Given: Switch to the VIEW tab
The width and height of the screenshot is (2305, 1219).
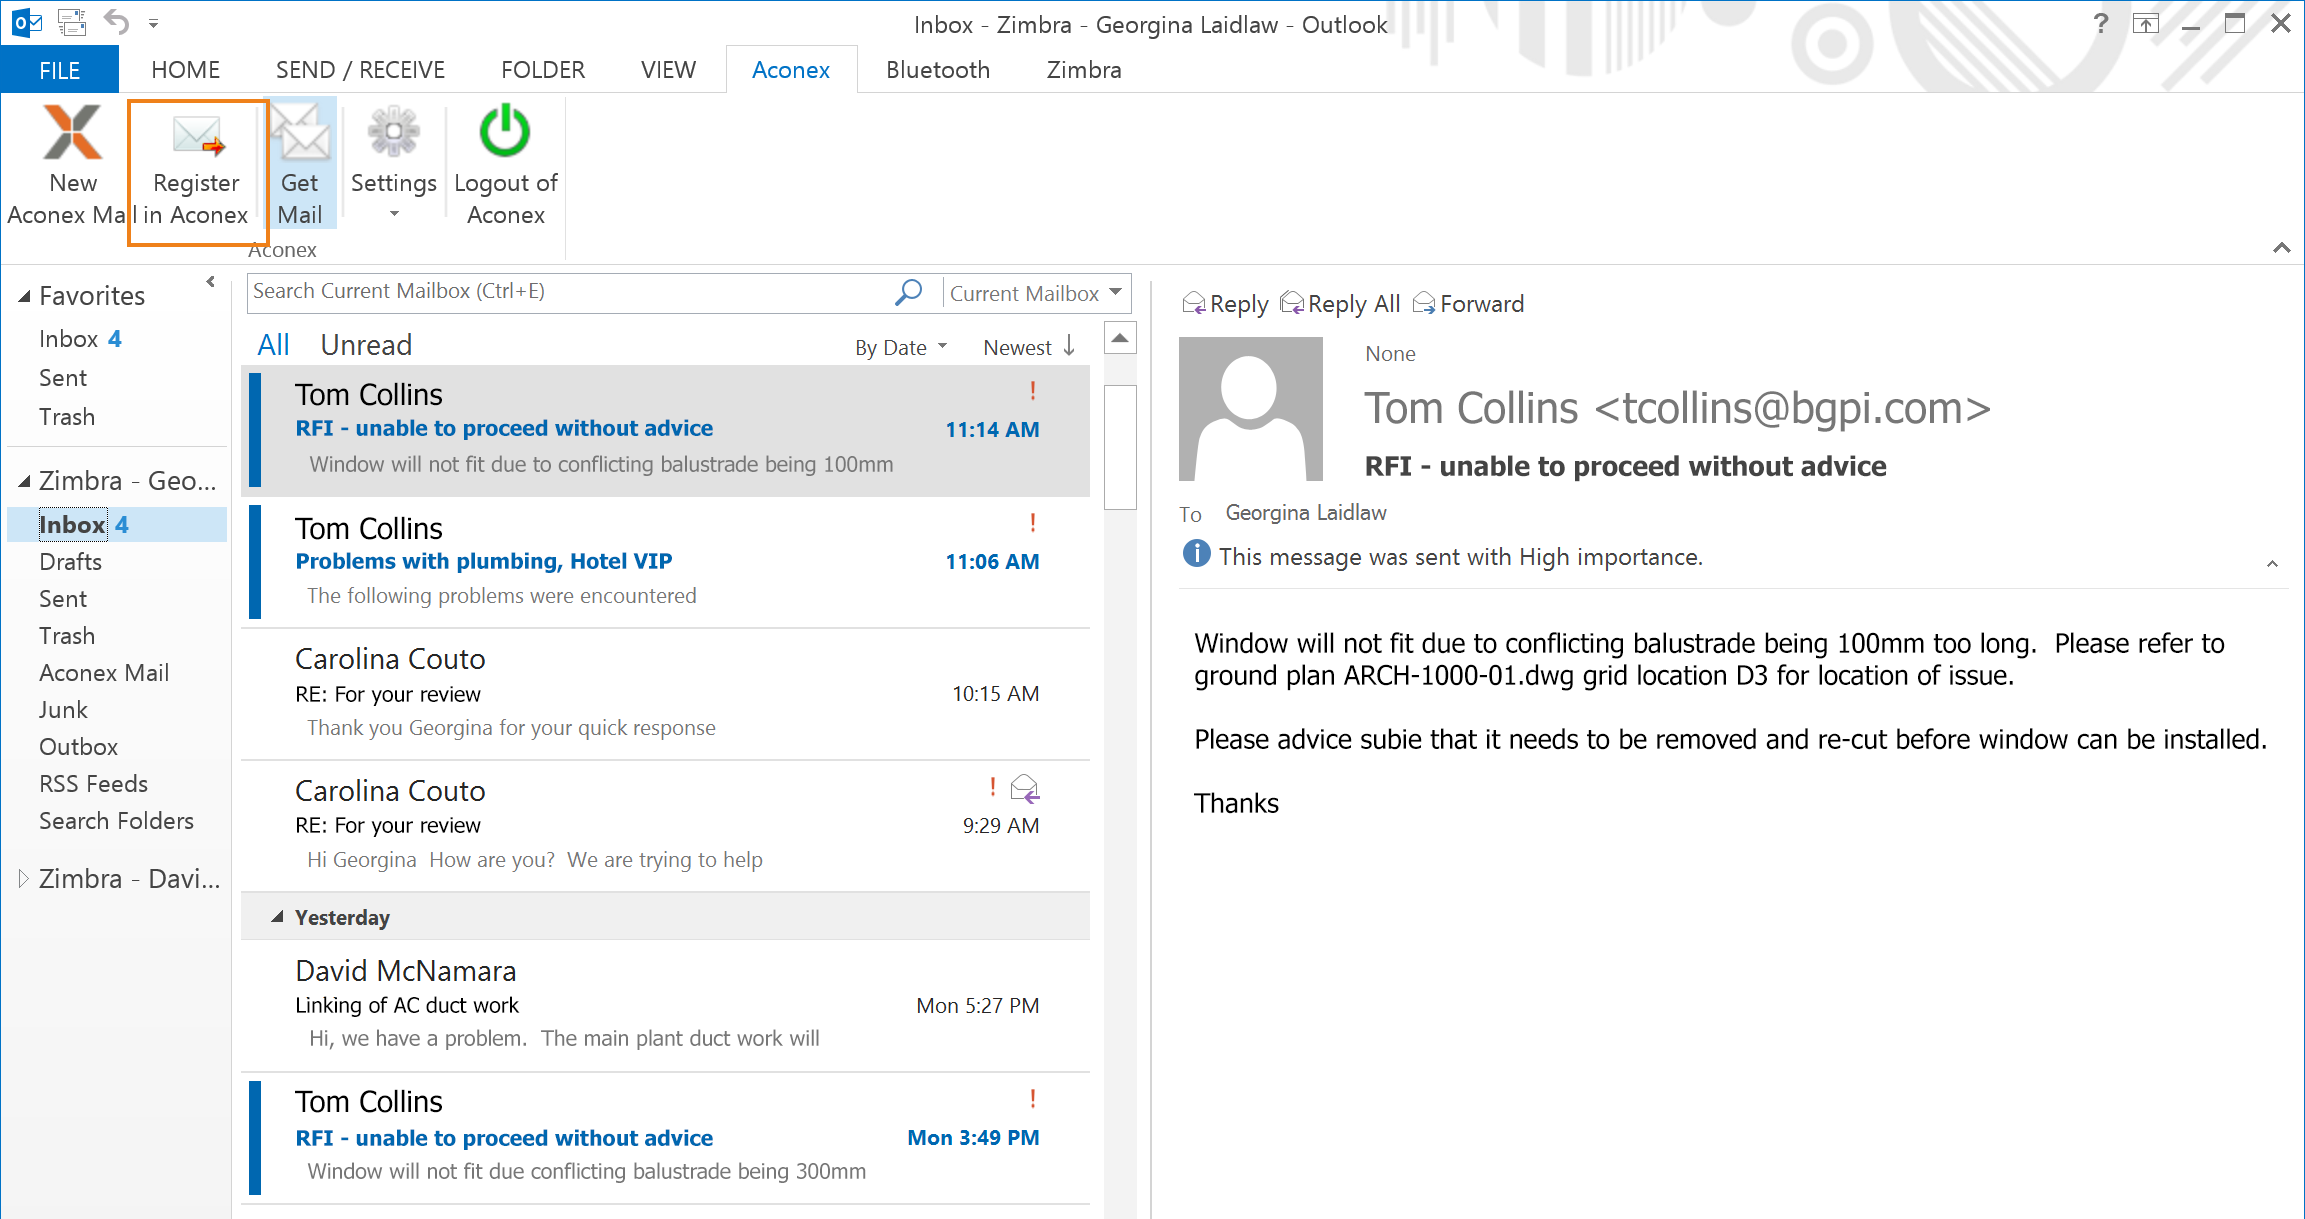Looking at the screenshot, I should tap(668, 70).
